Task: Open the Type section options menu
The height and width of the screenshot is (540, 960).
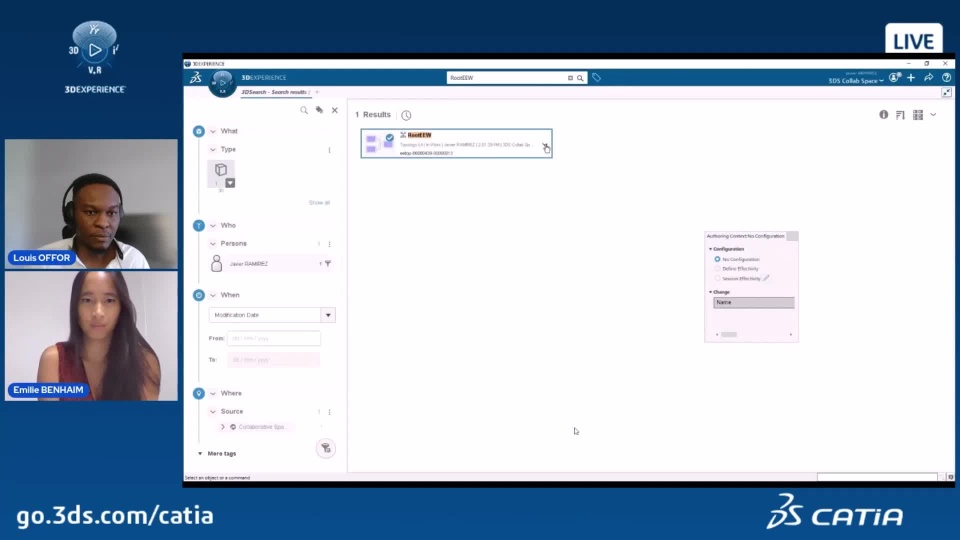Action: point(329,150)
